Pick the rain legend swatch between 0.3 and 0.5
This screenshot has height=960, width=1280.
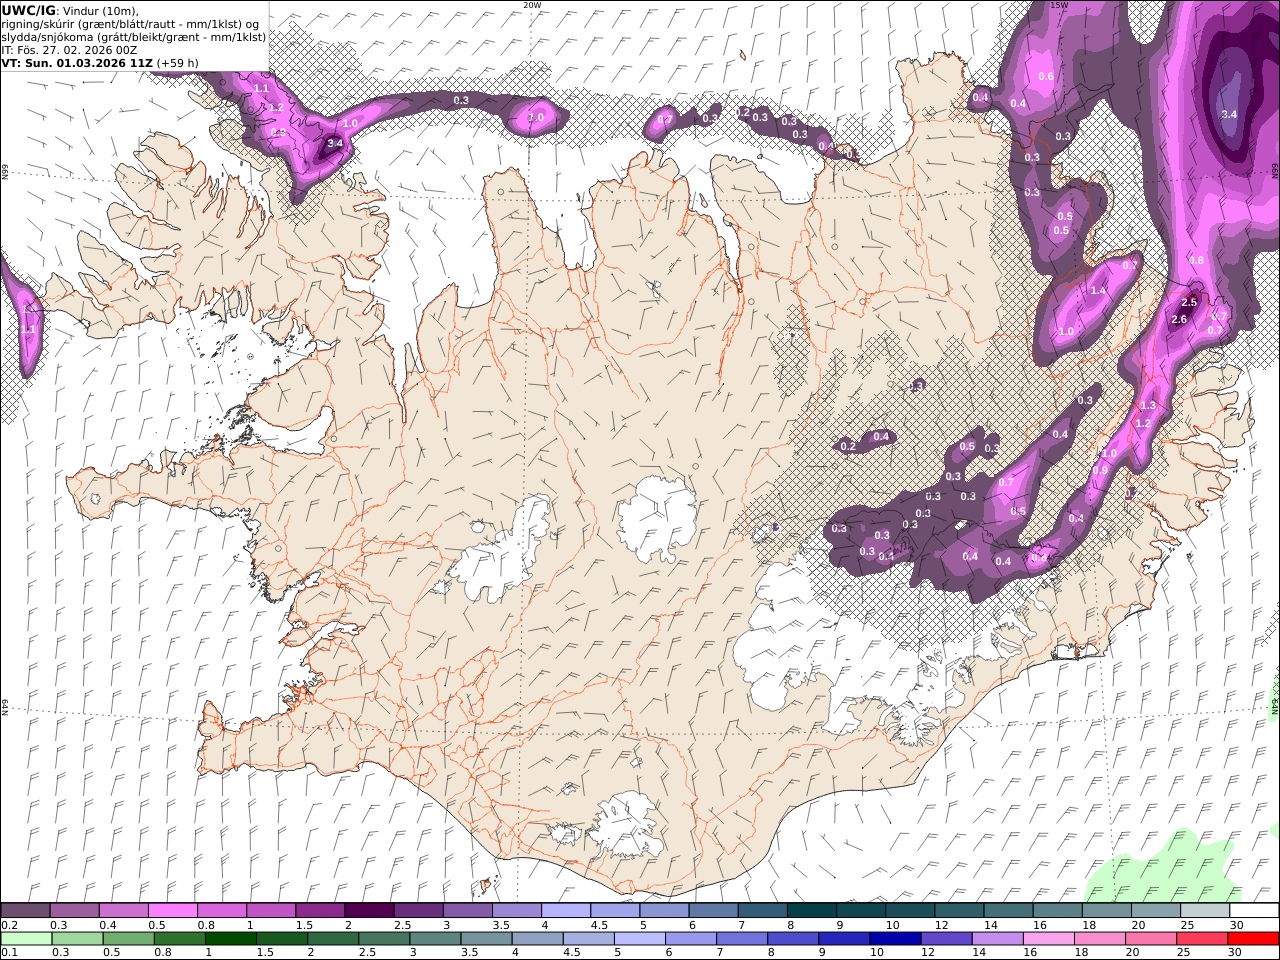click(77, 939)
